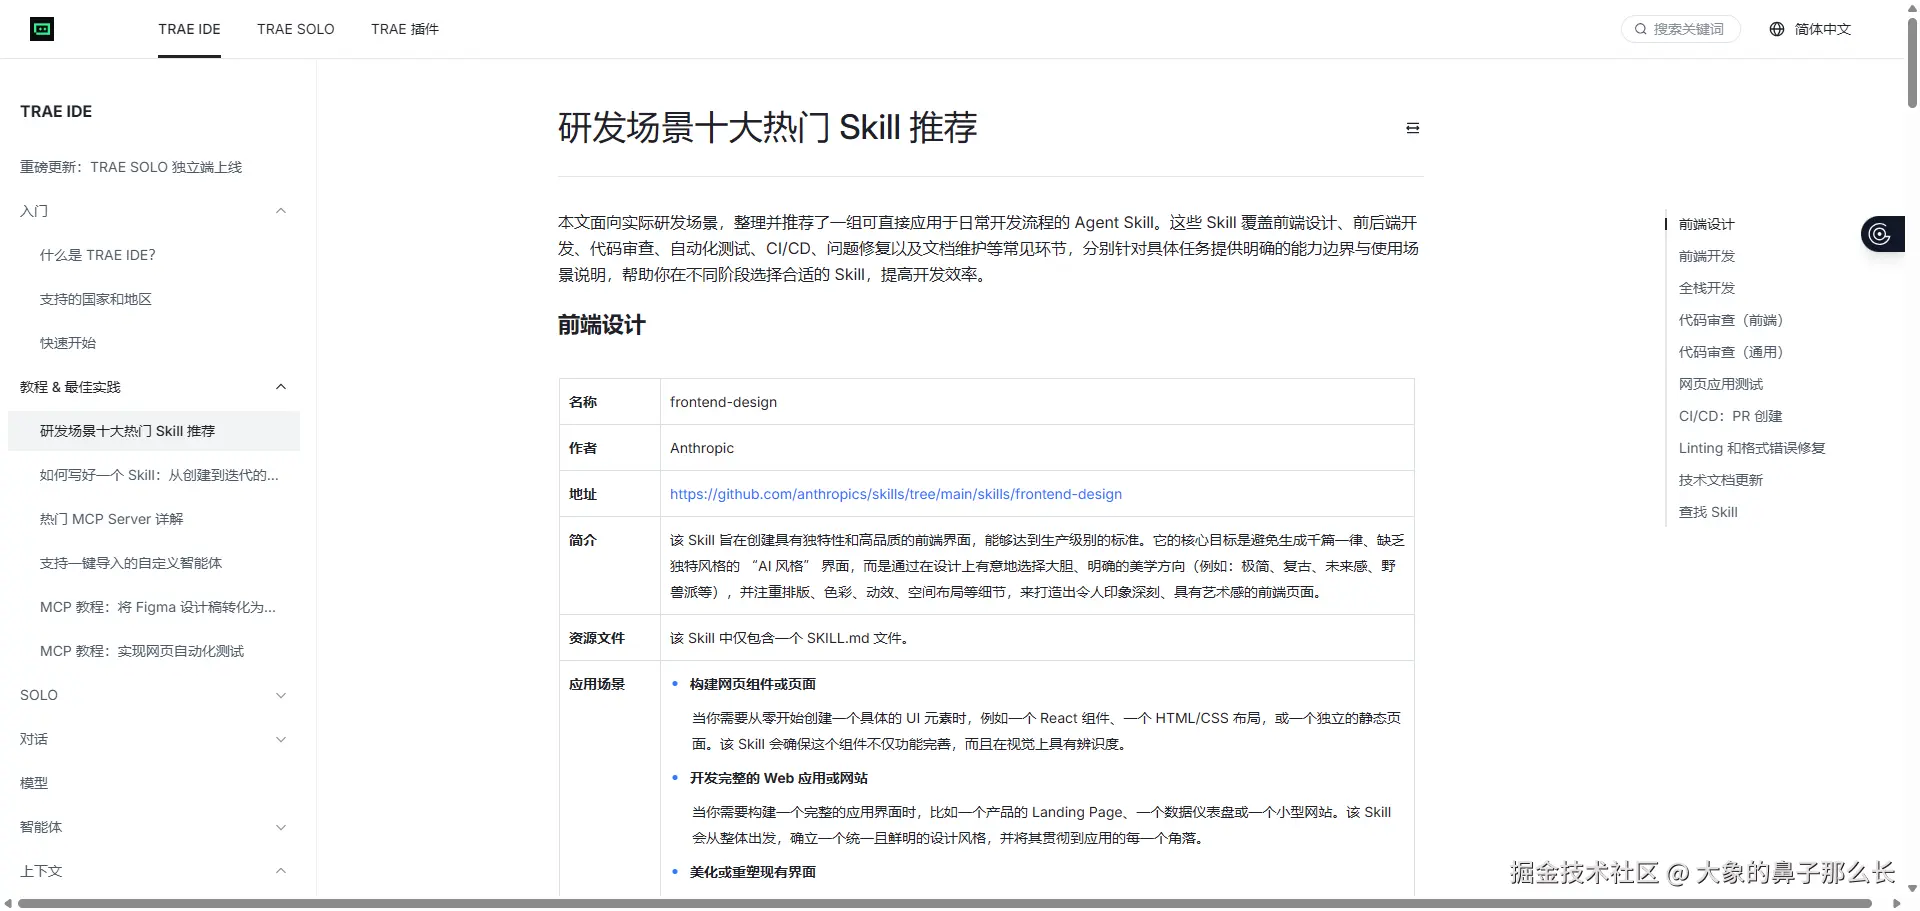This screenshot has width=1920, height=911.
Task: Expand the 对话 section
Action: (281, 739)
